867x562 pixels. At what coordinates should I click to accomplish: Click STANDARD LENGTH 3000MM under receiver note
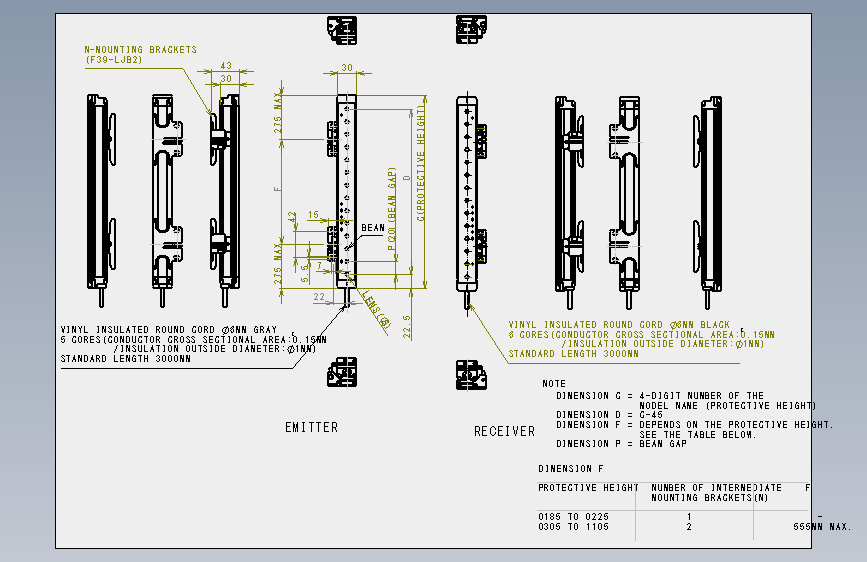[573, 354]
